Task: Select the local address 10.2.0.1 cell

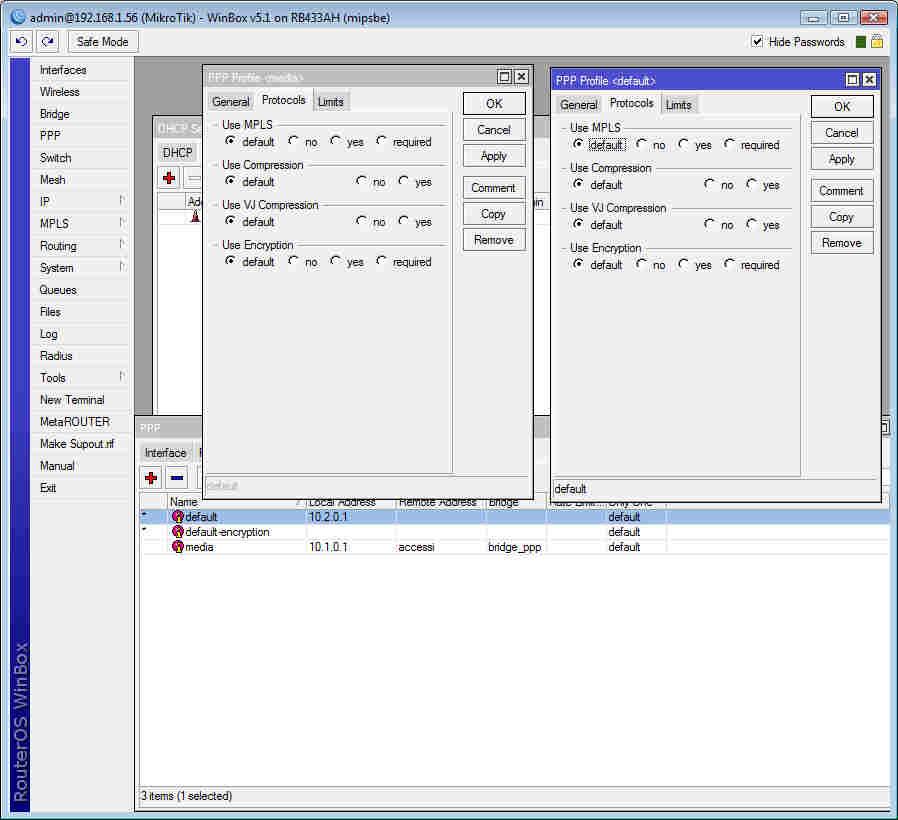Action: (x=328, y=517)
